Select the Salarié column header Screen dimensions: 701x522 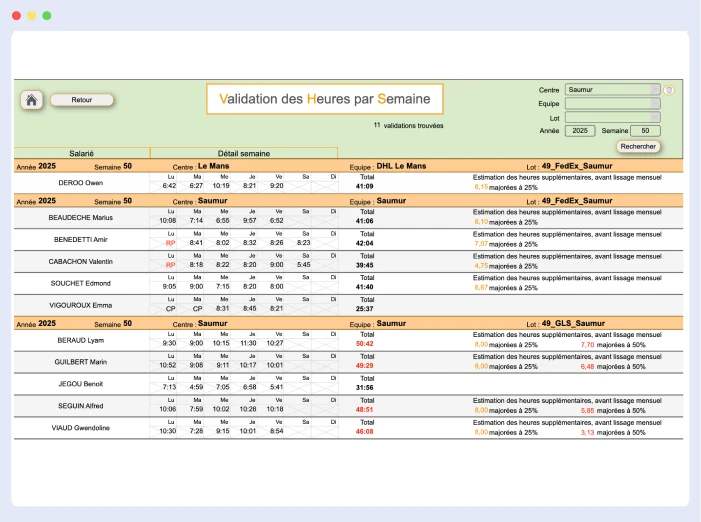click(82, 153)
